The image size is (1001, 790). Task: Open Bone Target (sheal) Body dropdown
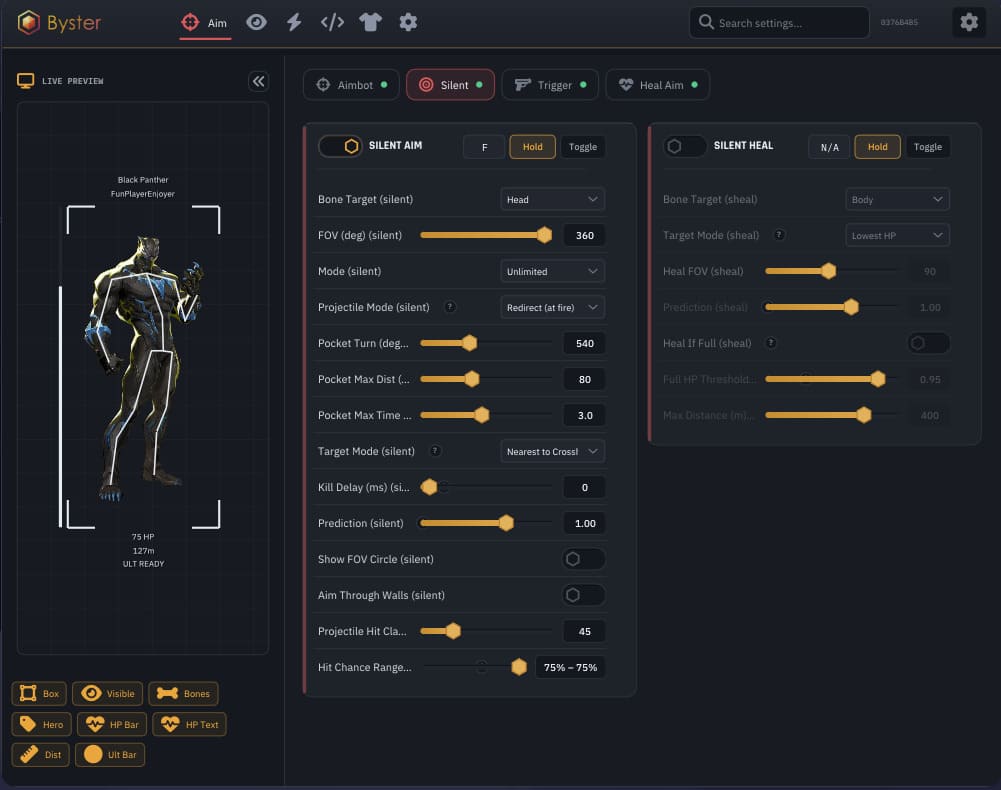pos(897,199)
